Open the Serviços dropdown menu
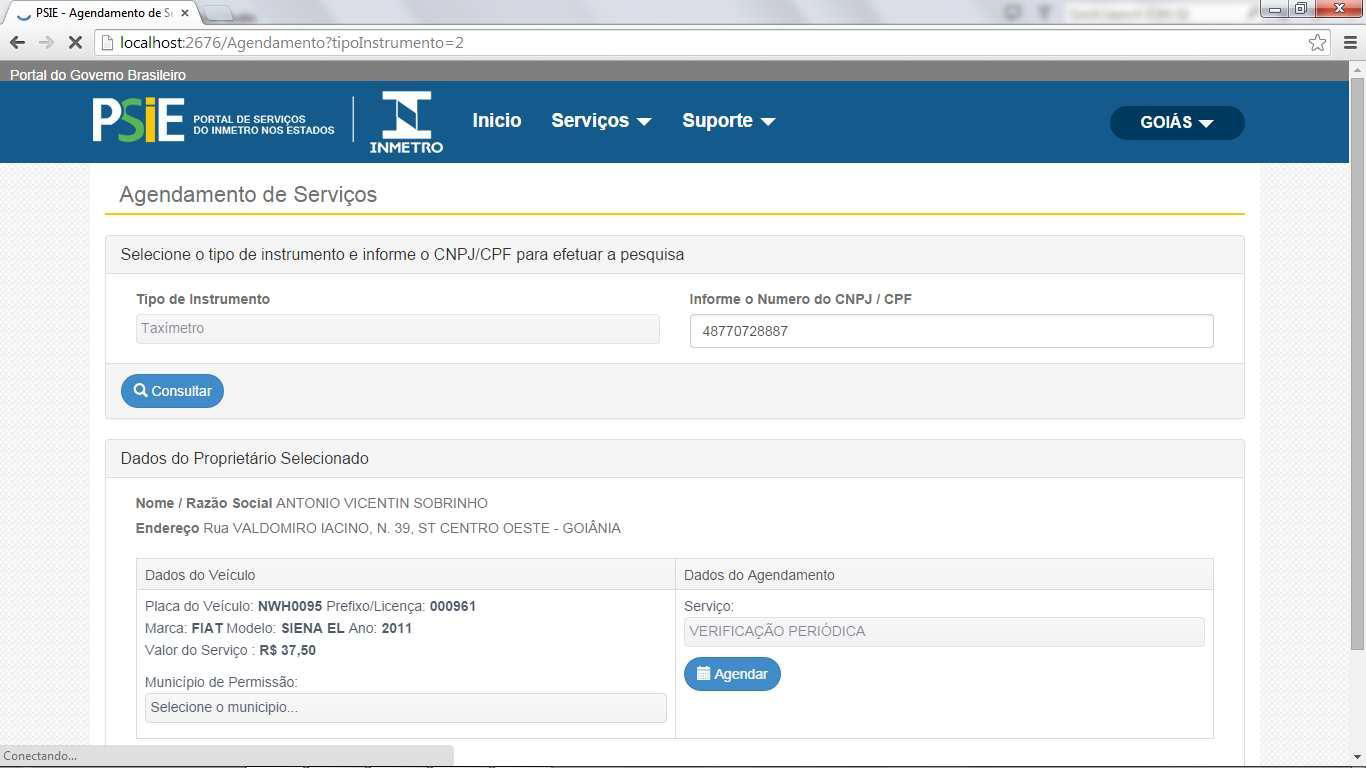The image size is (1366, 768). (x=601, y=120)
